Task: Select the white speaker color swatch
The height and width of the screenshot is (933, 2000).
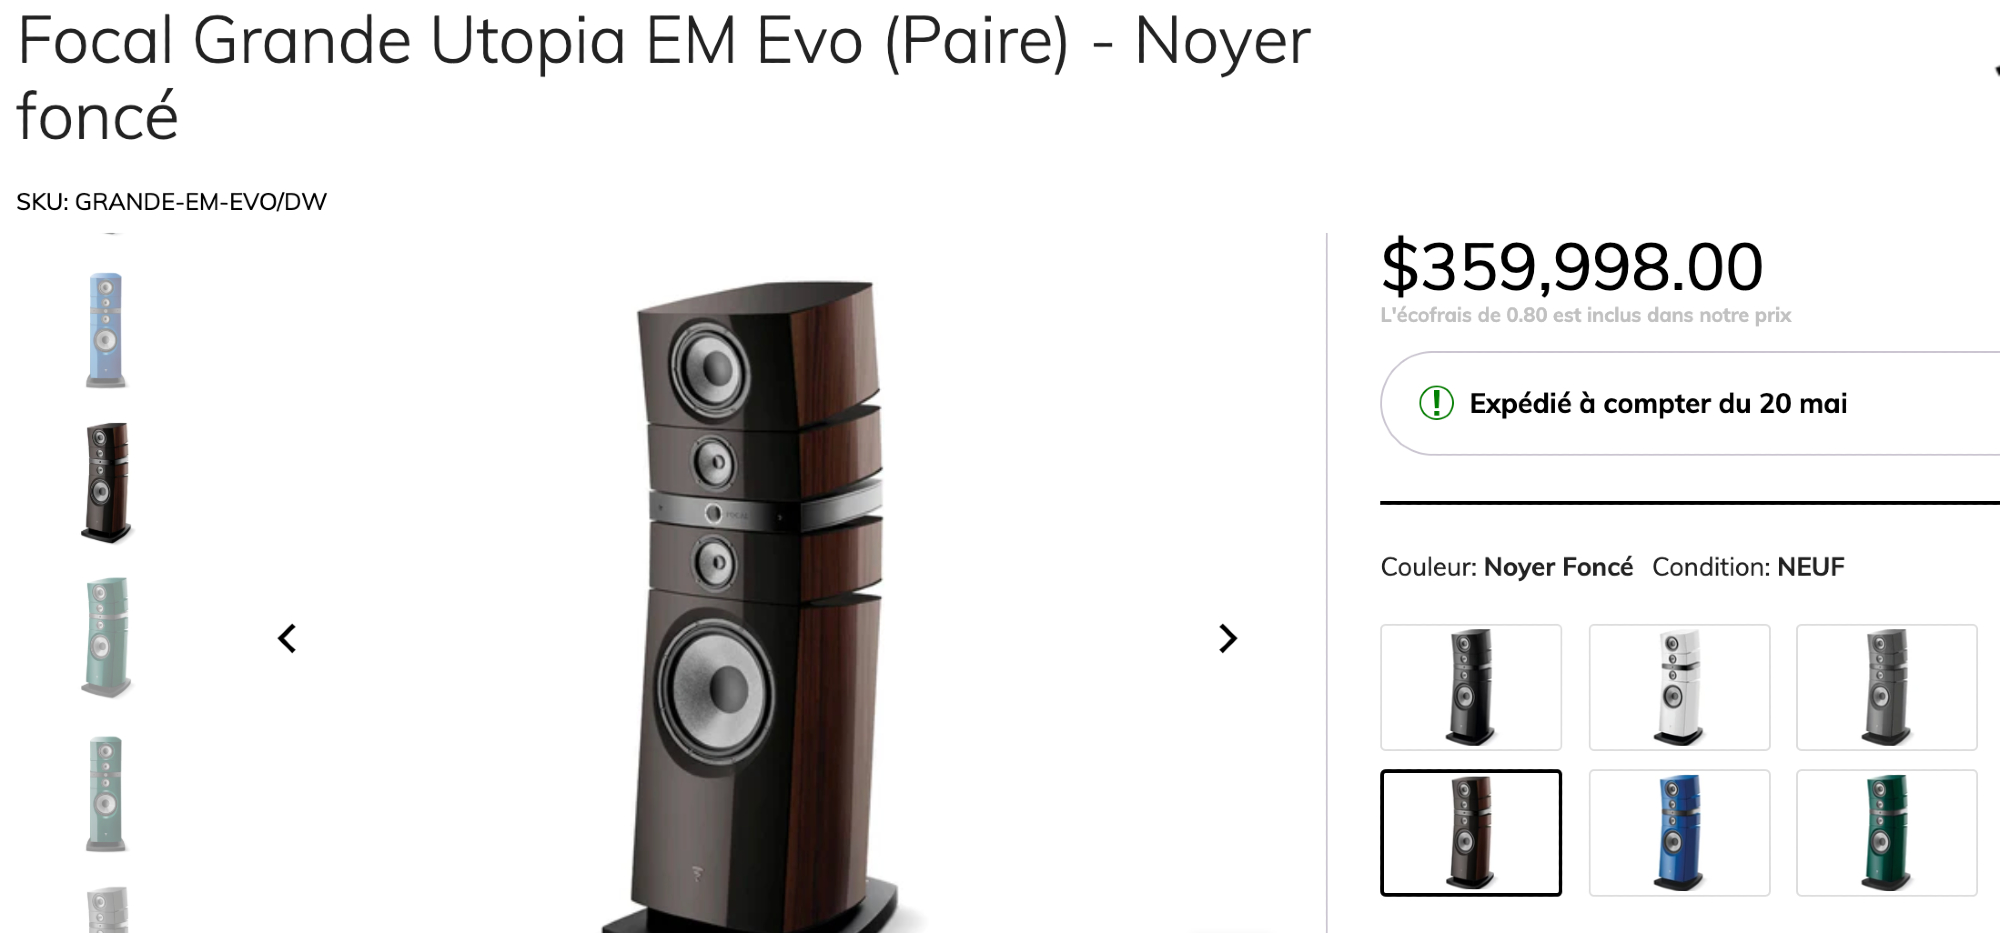Action: tap(1679, 687)
